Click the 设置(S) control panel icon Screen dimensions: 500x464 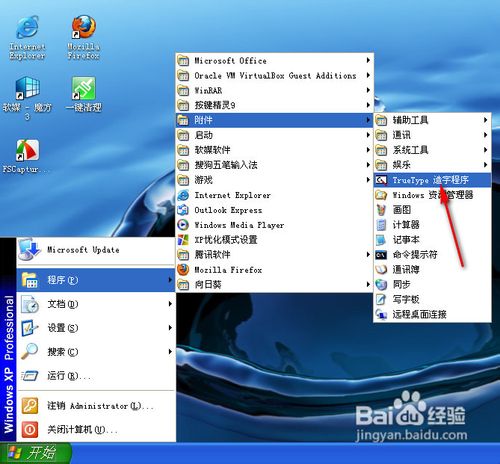[x=30, y=328]
